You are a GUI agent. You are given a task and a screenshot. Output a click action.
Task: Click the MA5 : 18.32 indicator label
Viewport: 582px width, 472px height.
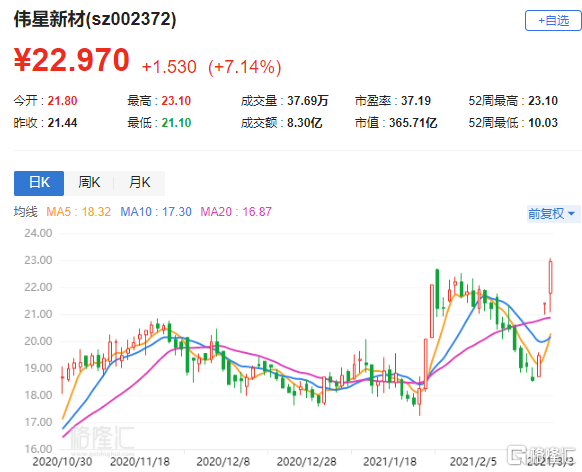click(78, 212)
